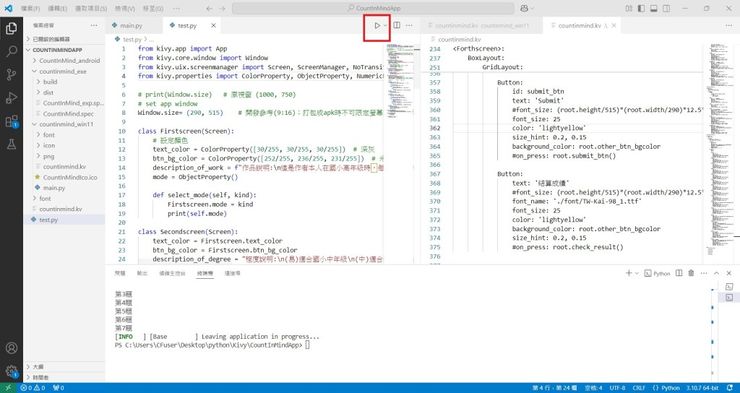740x393 pixels.
Task: Switch to the 偵錯主控台 panel tab
Action: (x=172, y=273)
